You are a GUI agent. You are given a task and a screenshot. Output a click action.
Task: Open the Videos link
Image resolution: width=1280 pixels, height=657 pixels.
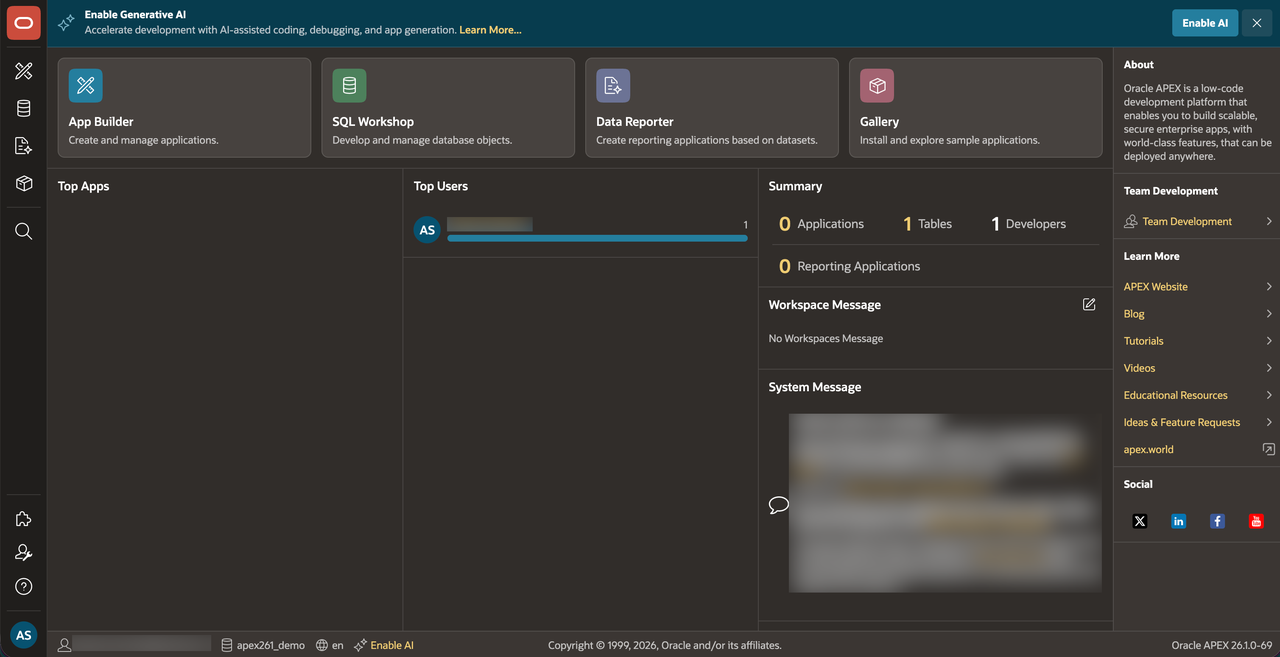1139,367
